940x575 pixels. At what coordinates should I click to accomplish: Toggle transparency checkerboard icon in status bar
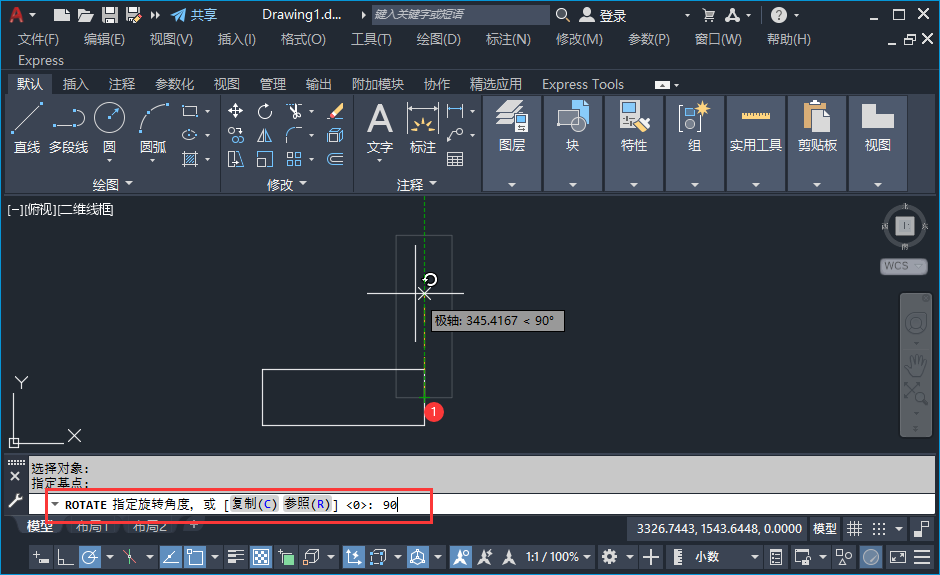click(261, 558)
